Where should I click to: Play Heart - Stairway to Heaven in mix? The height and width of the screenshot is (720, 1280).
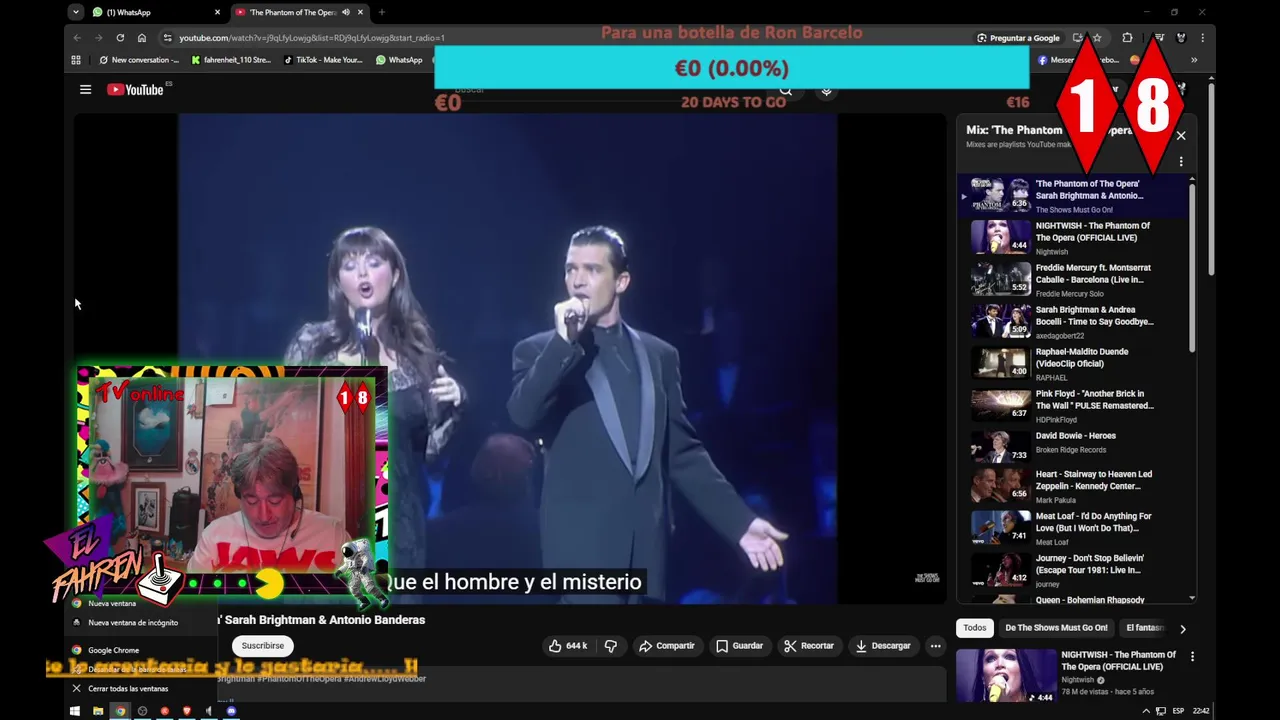[x=1075, y=486]
